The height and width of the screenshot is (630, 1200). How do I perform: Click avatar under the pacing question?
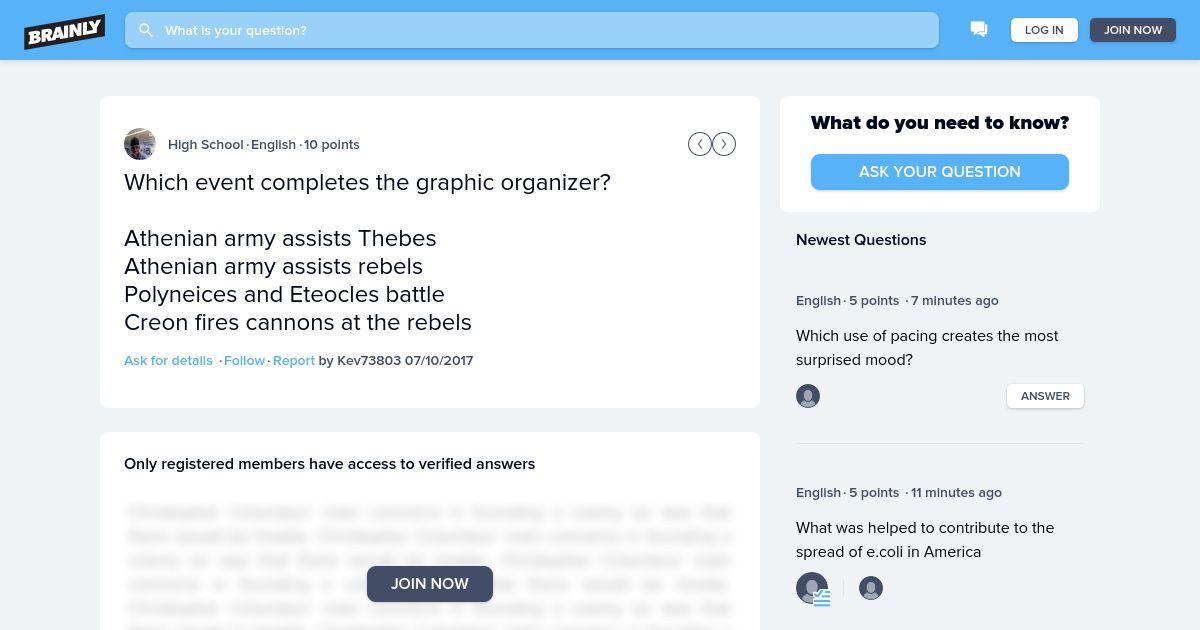(808, 396)
